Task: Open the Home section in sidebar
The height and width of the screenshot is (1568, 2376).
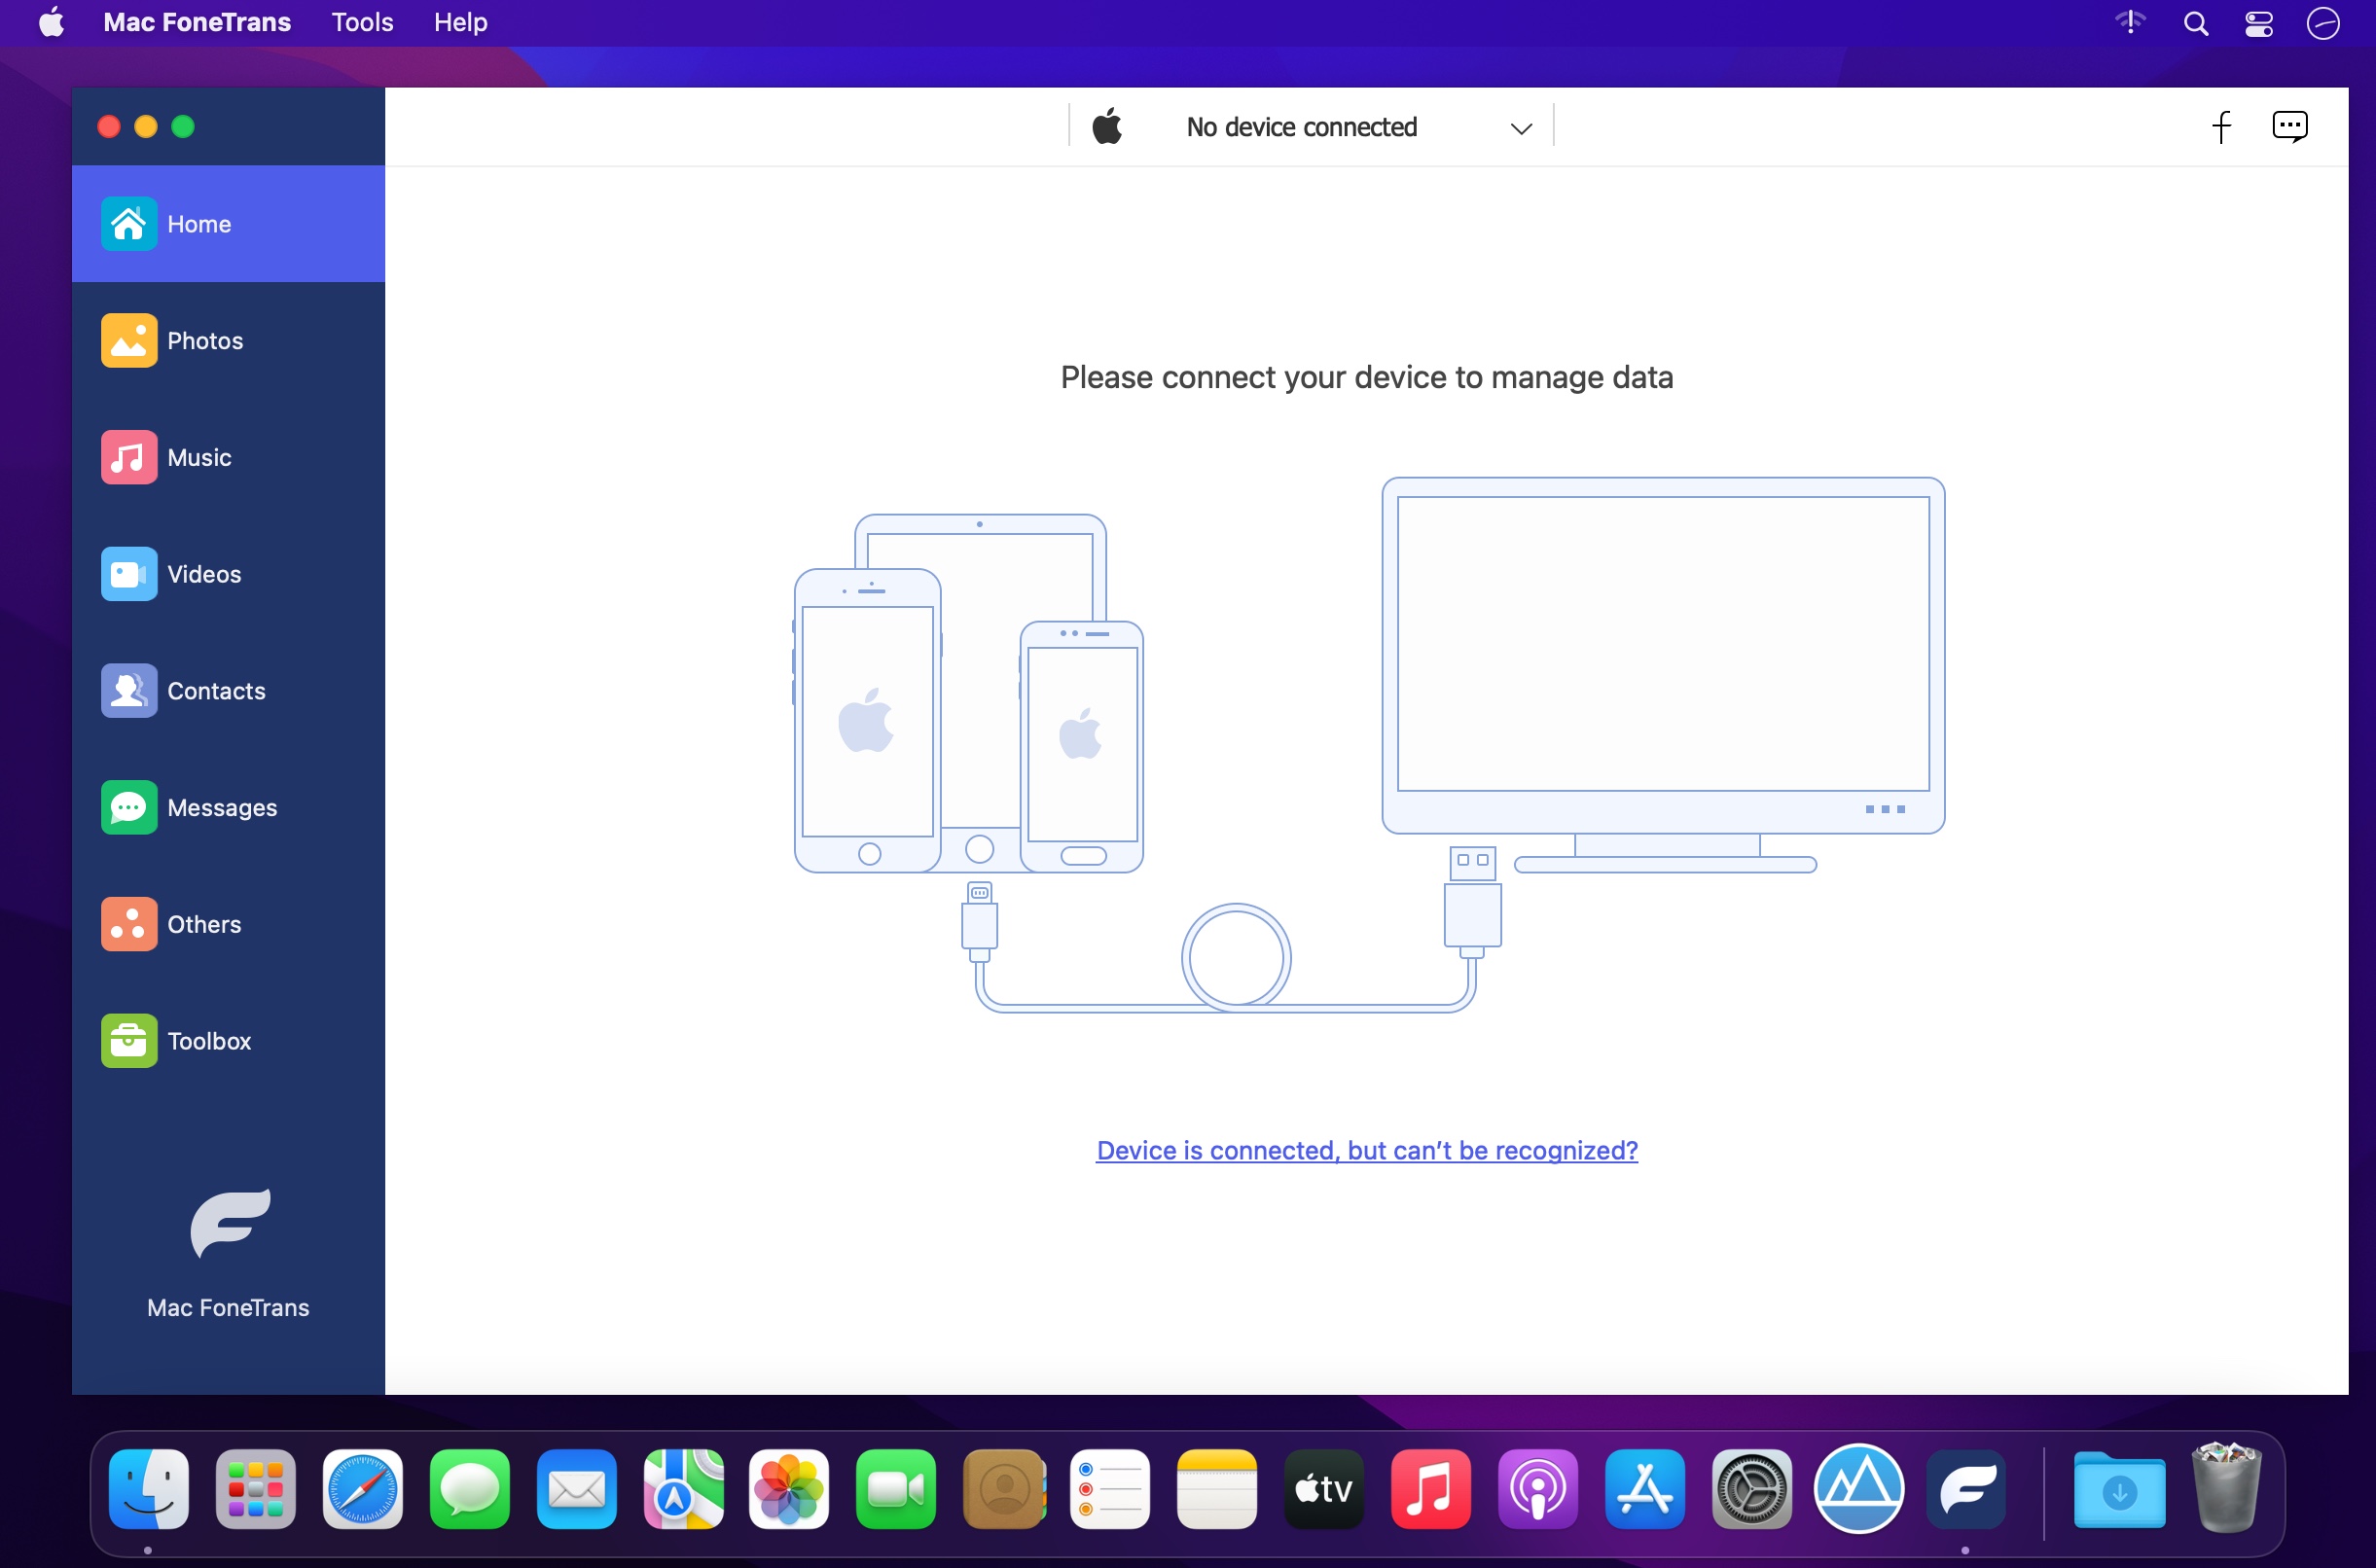Action: (228, 224)
